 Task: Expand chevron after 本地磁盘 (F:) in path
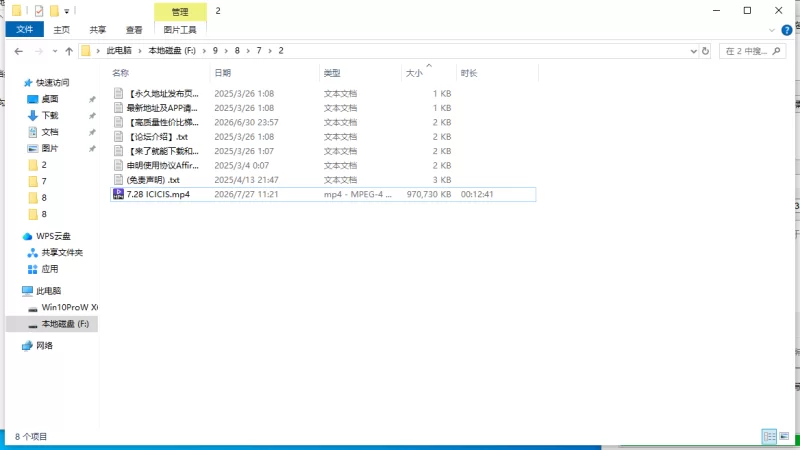[x=204, y=51]
